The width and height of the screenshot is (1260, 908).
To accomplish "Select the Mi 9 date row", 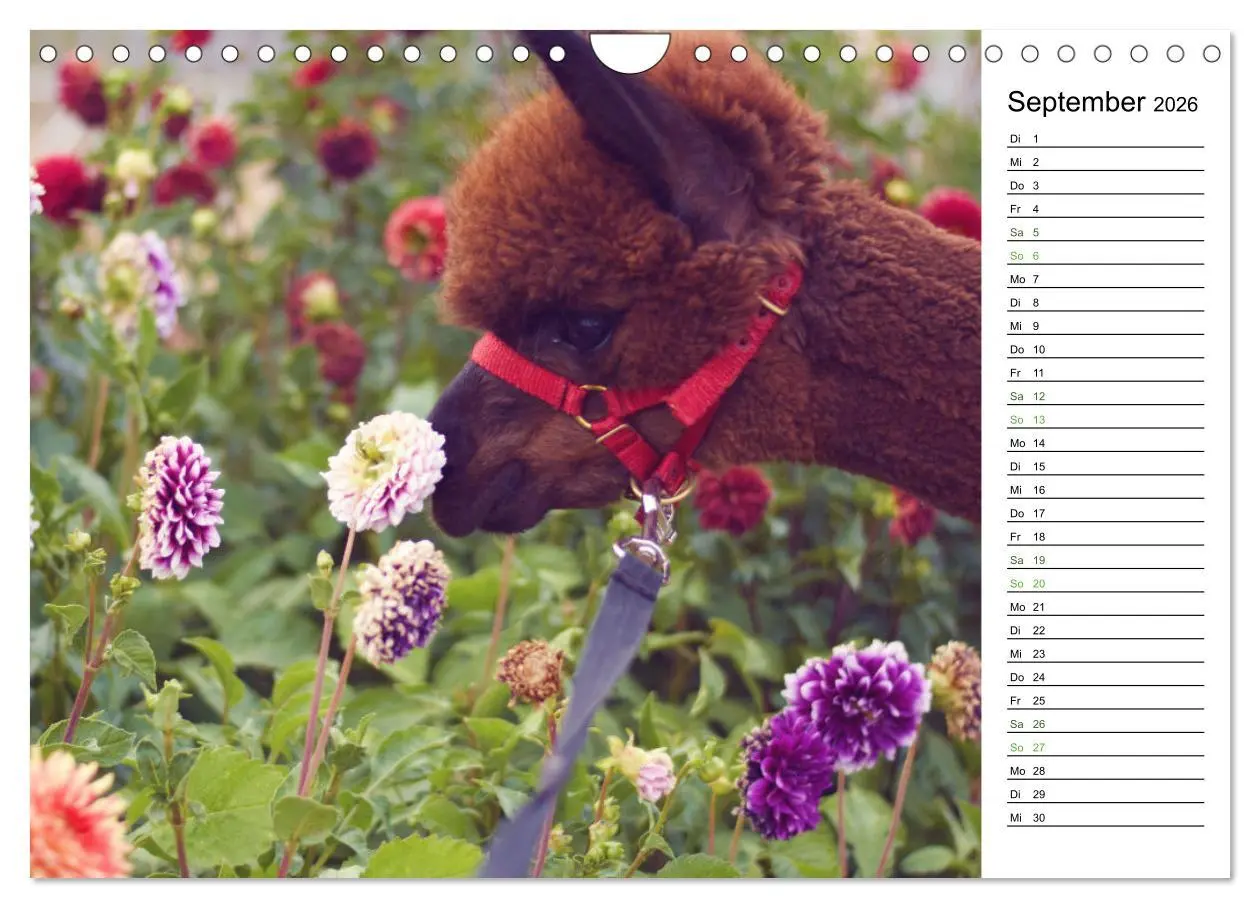I will 1105,324.
